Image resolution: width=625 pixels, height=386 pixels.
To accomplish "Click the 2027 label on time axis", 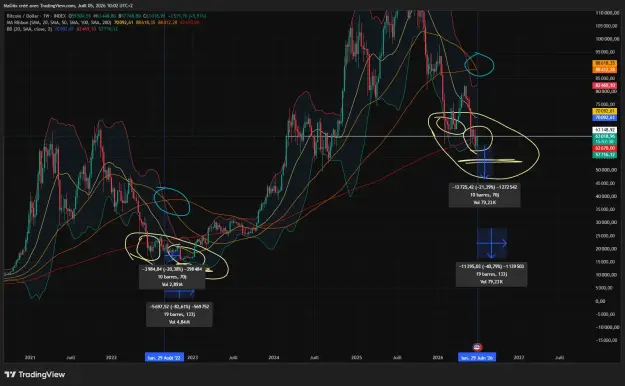I will (x=519, y=358).
